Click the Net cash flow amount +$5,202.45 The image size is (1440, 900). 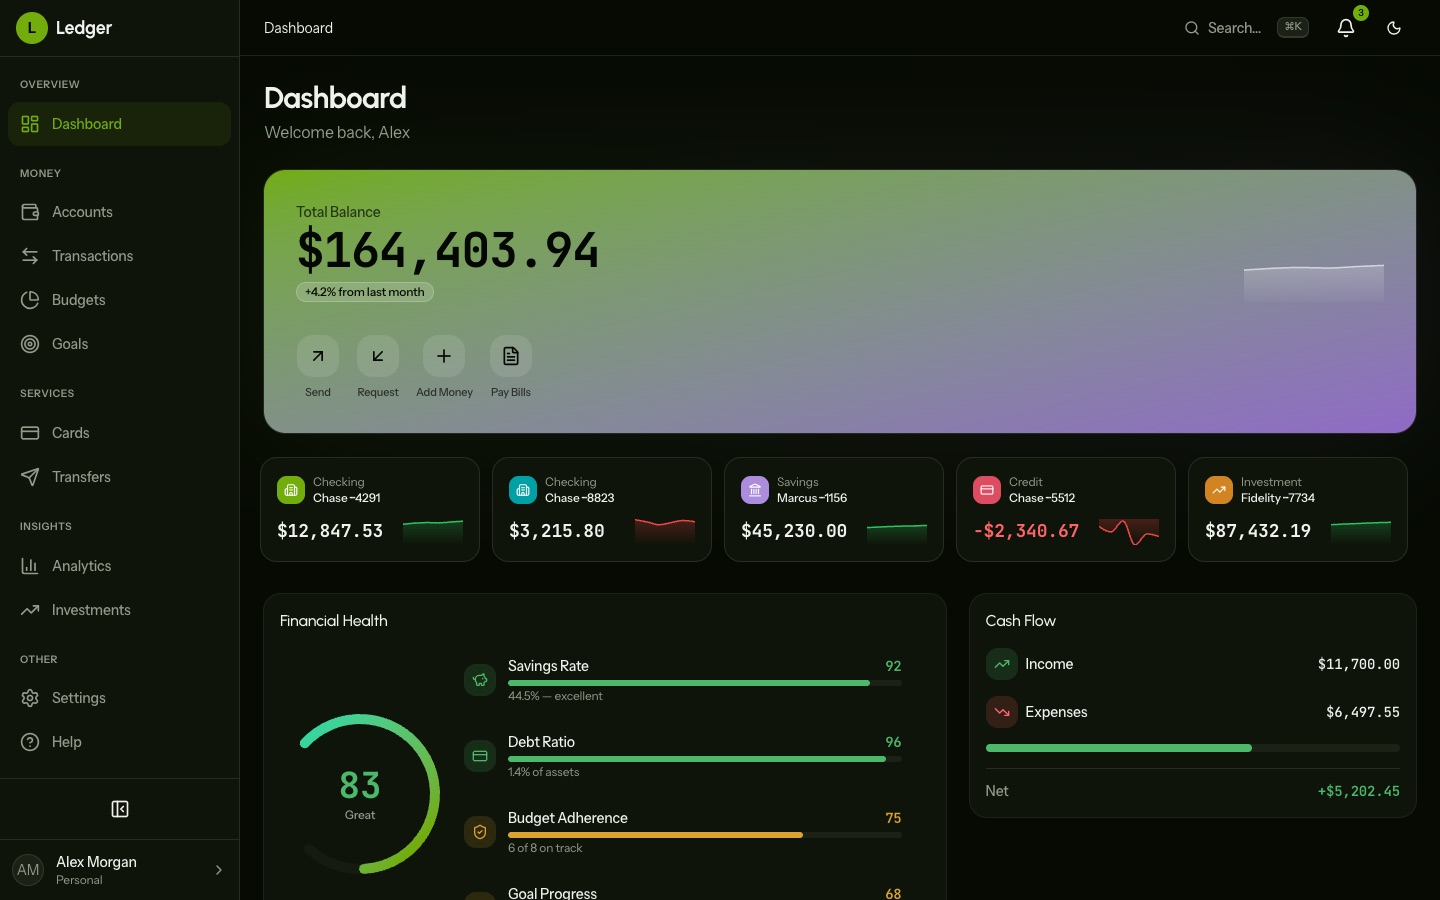[1359, 791]
